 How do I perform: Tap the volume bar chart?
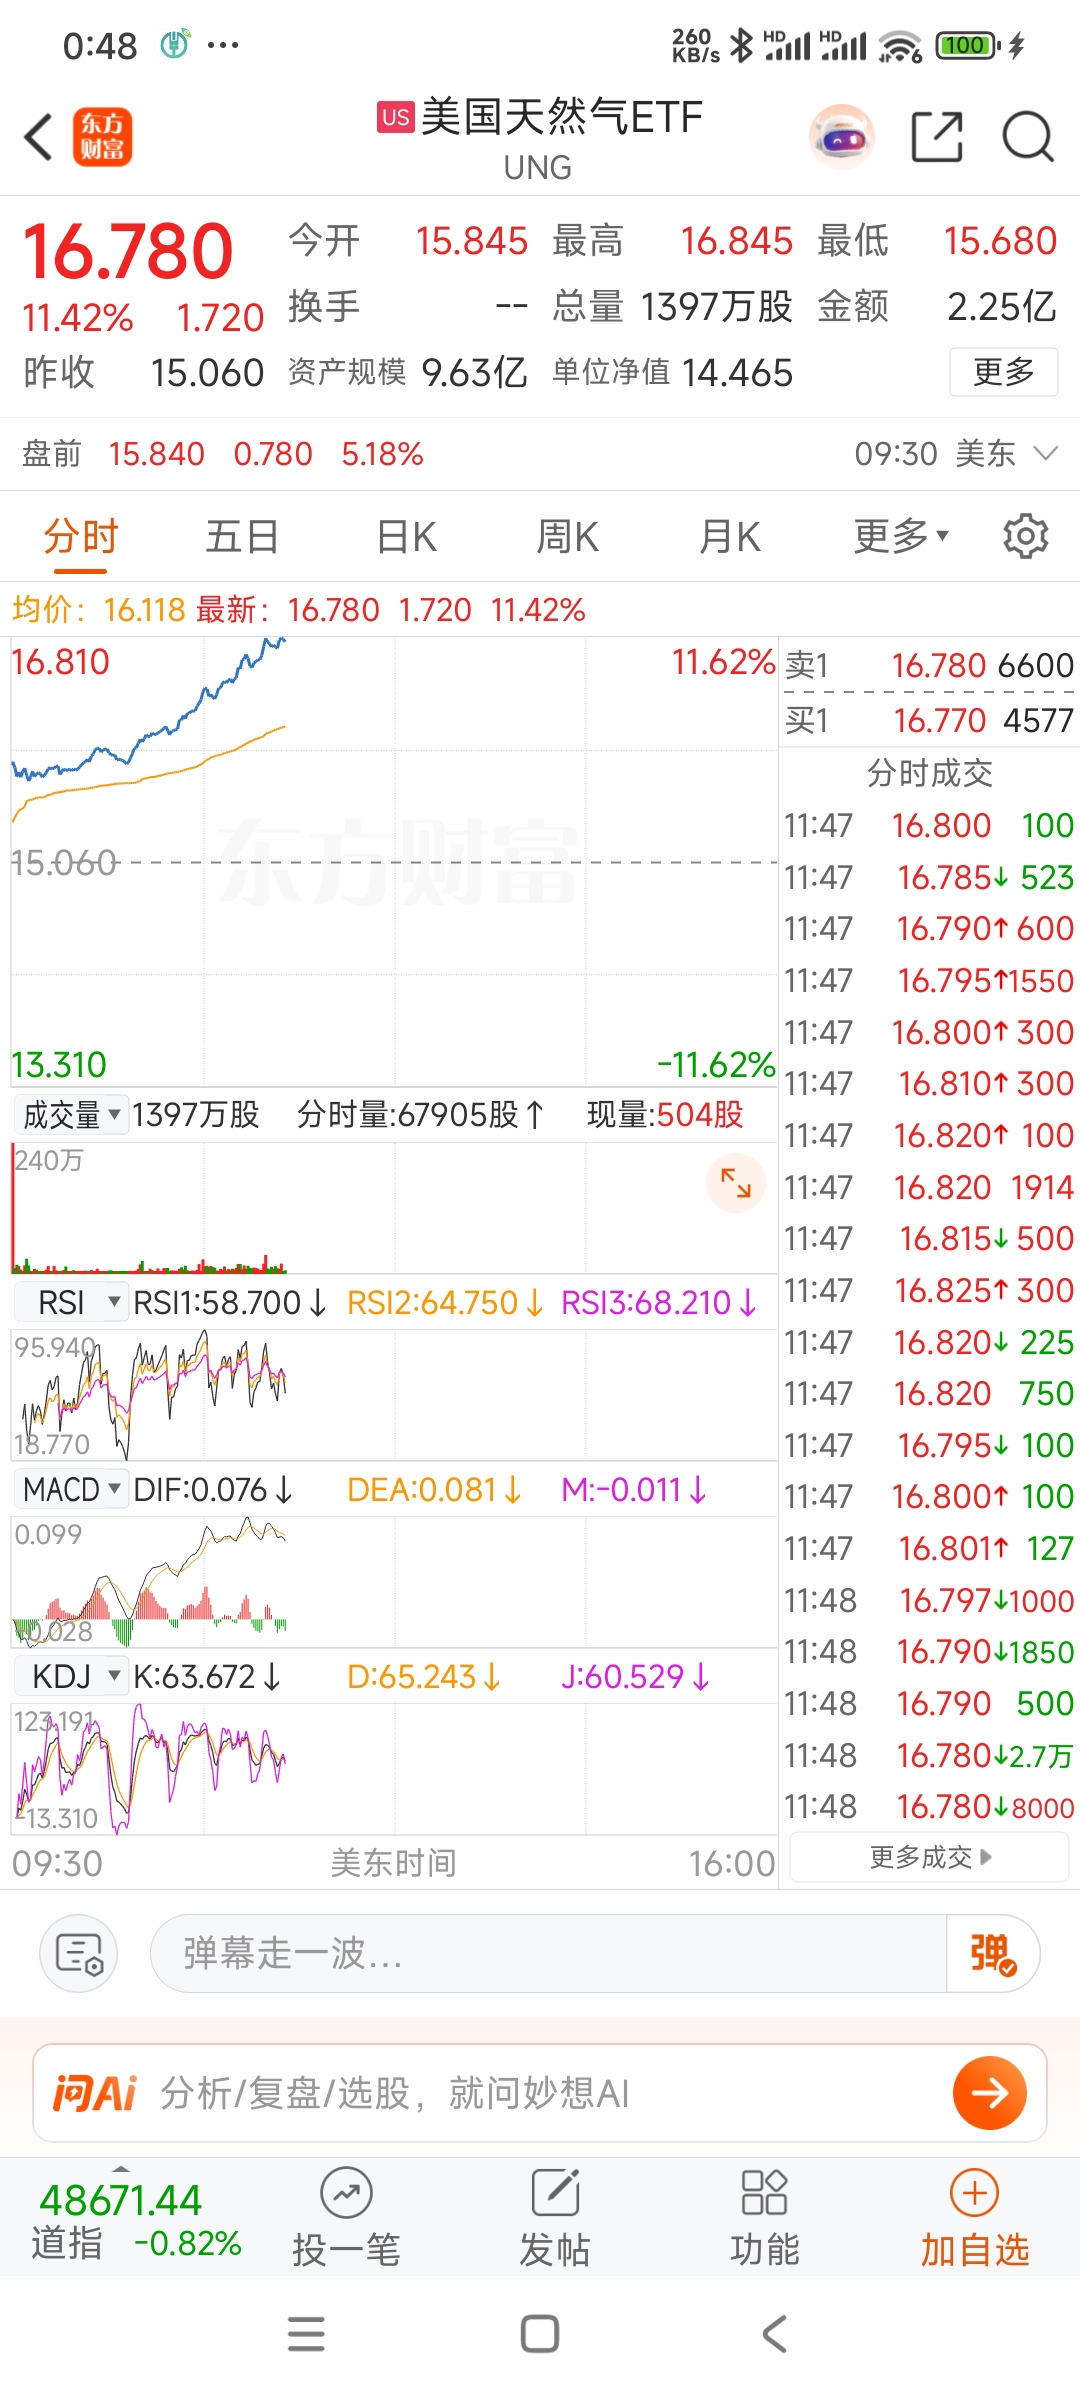click(x=394, y=1208)
